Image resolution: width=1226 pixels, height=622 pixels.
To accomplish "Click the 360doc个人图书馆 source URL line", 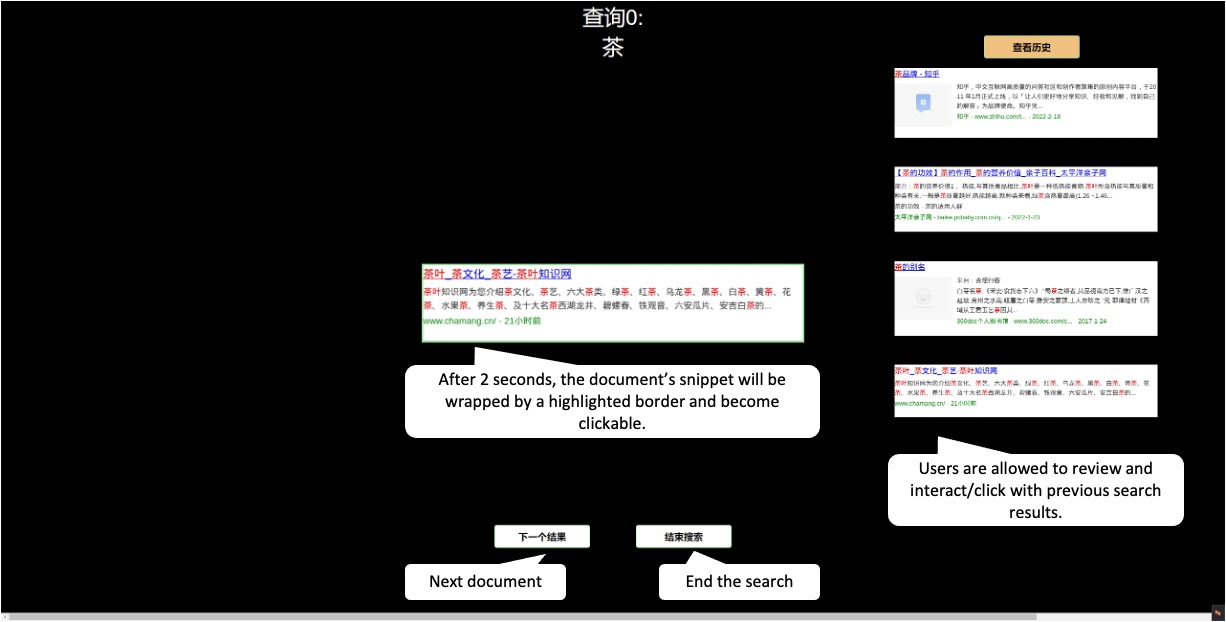I will [1031, 322].
